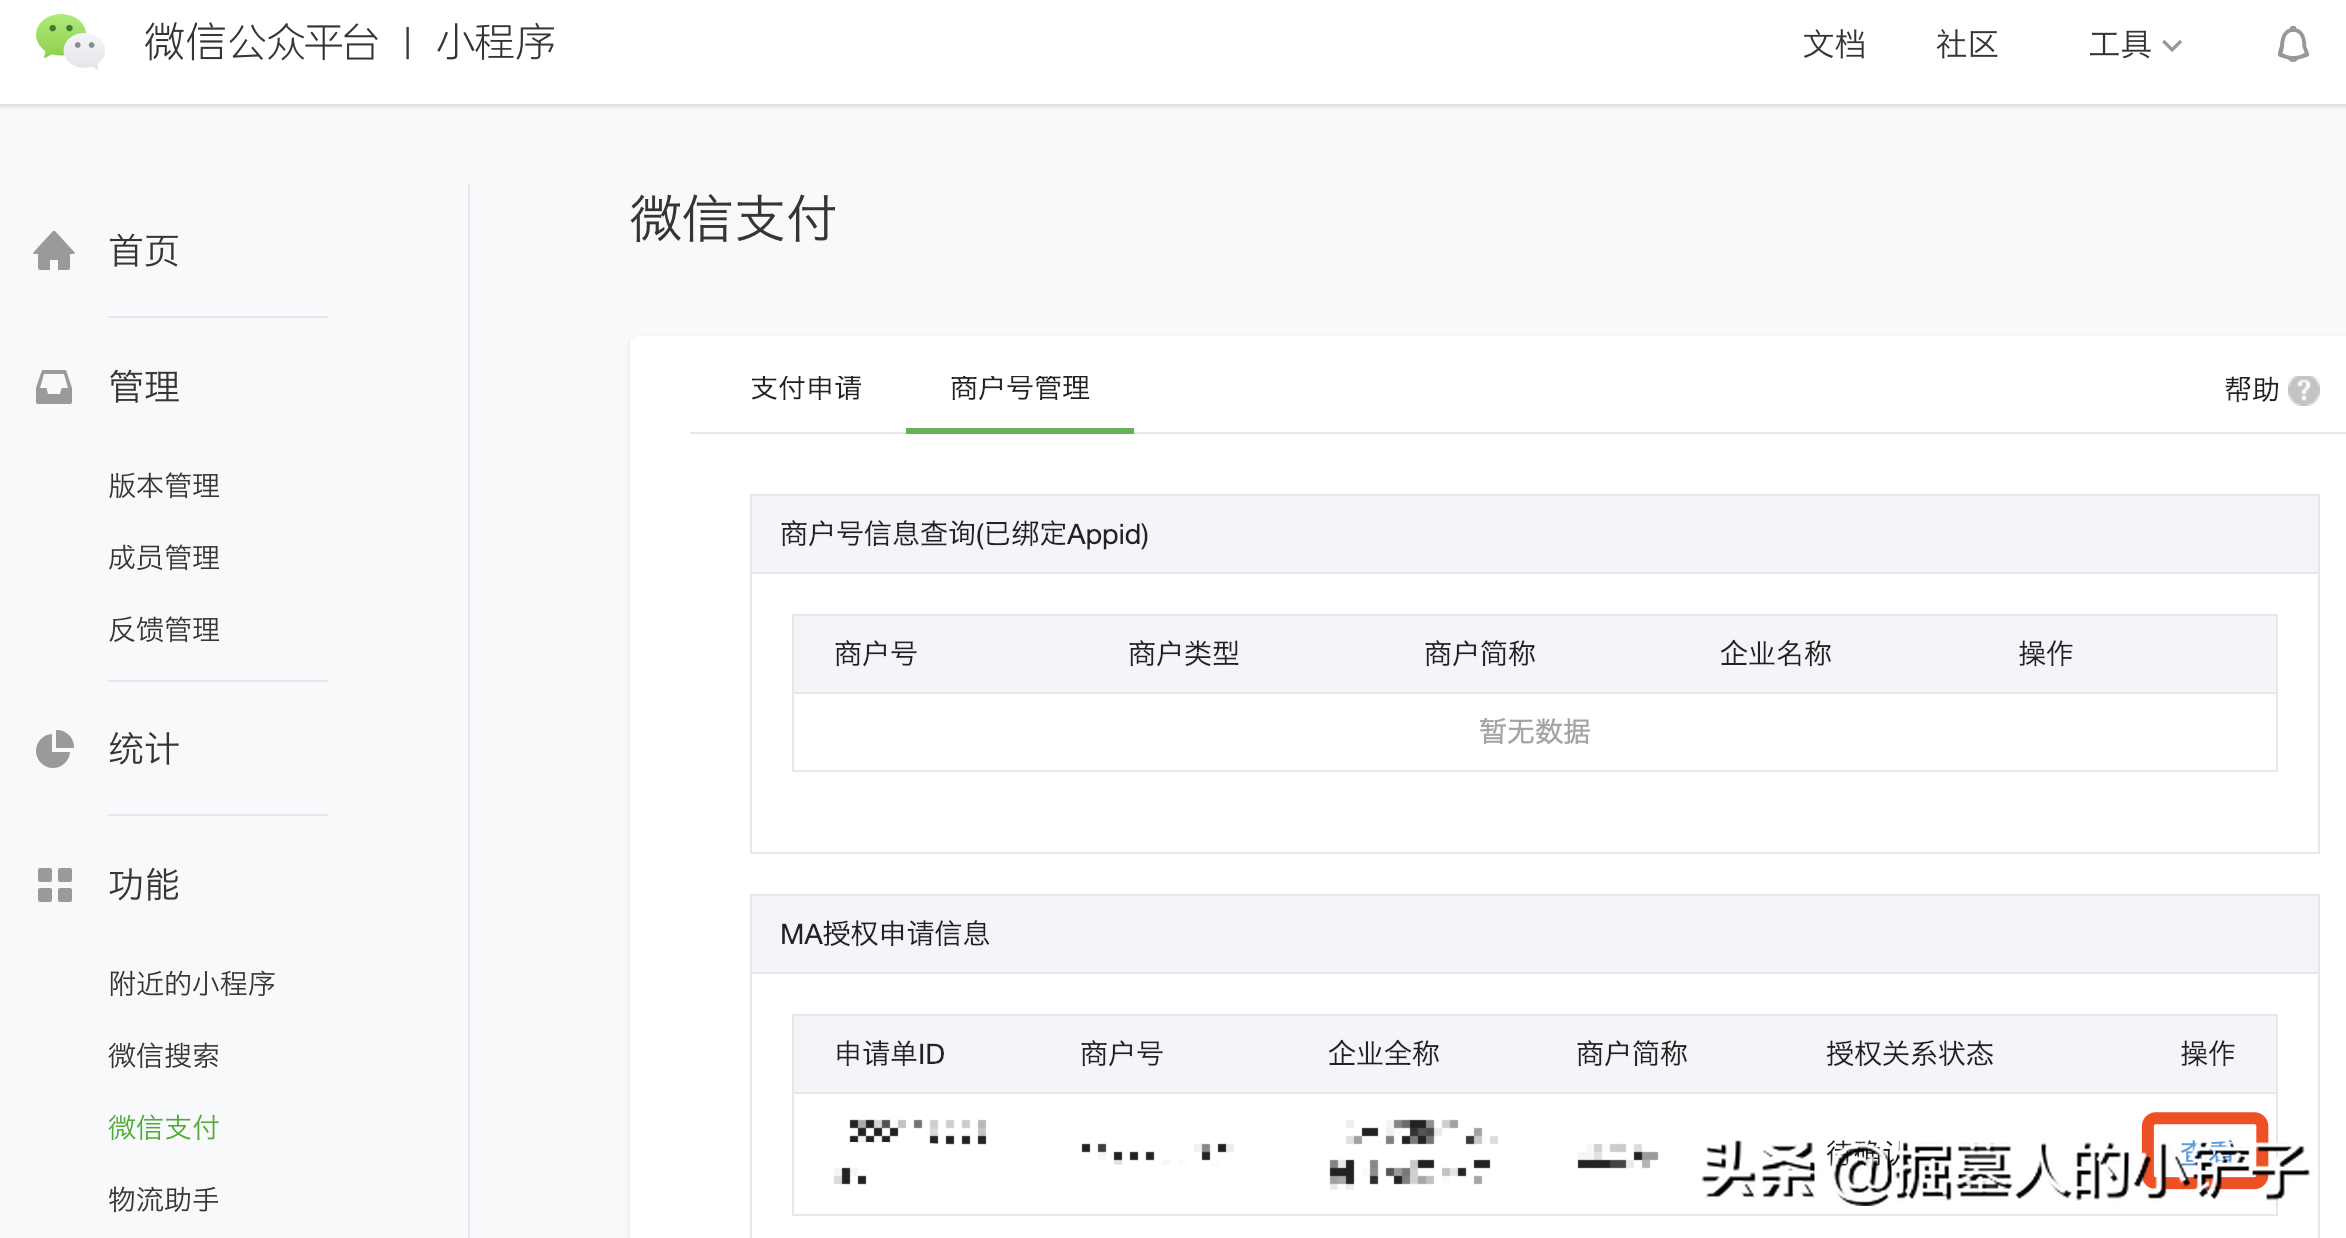The height and width of the screenshot is (1238, 2346).
Task: Click the pie chart icon beside 统计
Action: 54,749
